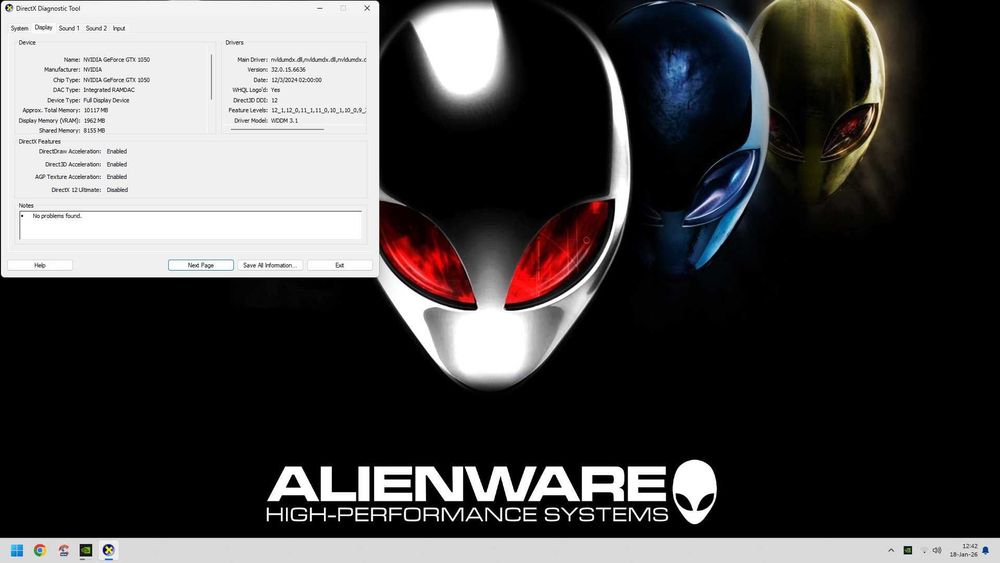Select the Driver Model value WDDM 3.1
Viewport: 1000px width, 563px height.
coord(284,121)
